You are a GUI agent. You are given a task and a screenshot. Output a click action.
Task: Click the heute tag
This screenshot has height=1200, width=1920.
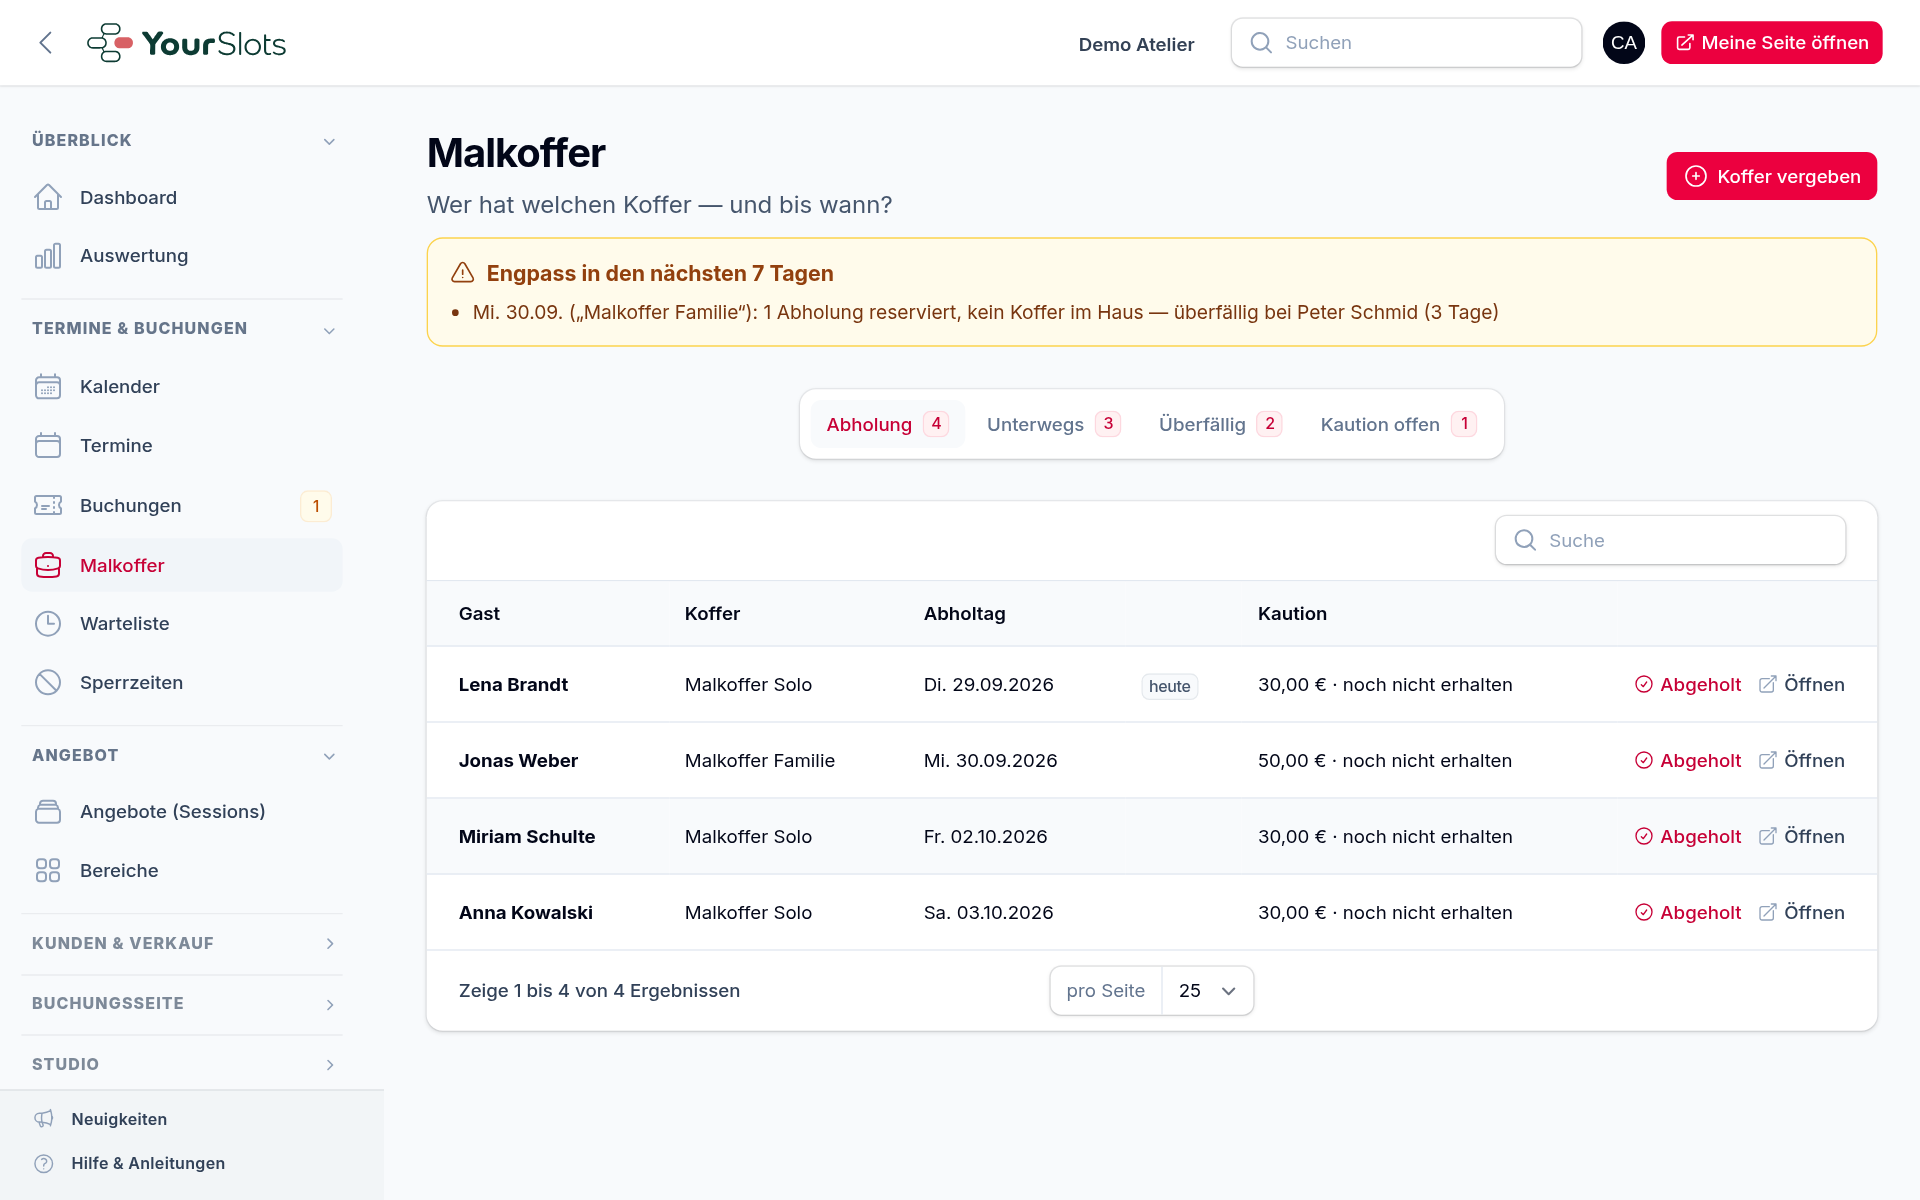point(1169,686)
